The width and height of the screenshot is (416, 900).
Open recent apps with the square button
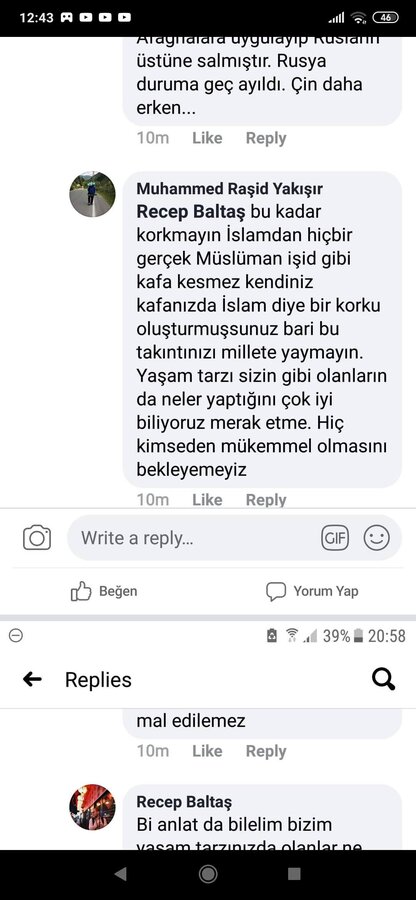click(294, 874)
